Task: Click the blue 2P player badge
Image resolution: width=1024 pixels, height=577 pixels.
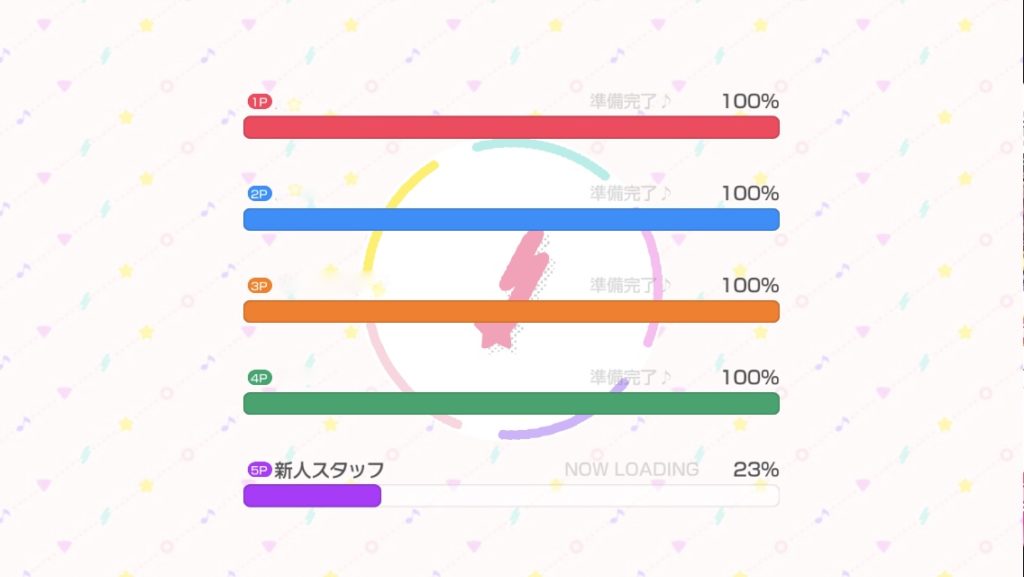Action: click(x=259, y=194)
